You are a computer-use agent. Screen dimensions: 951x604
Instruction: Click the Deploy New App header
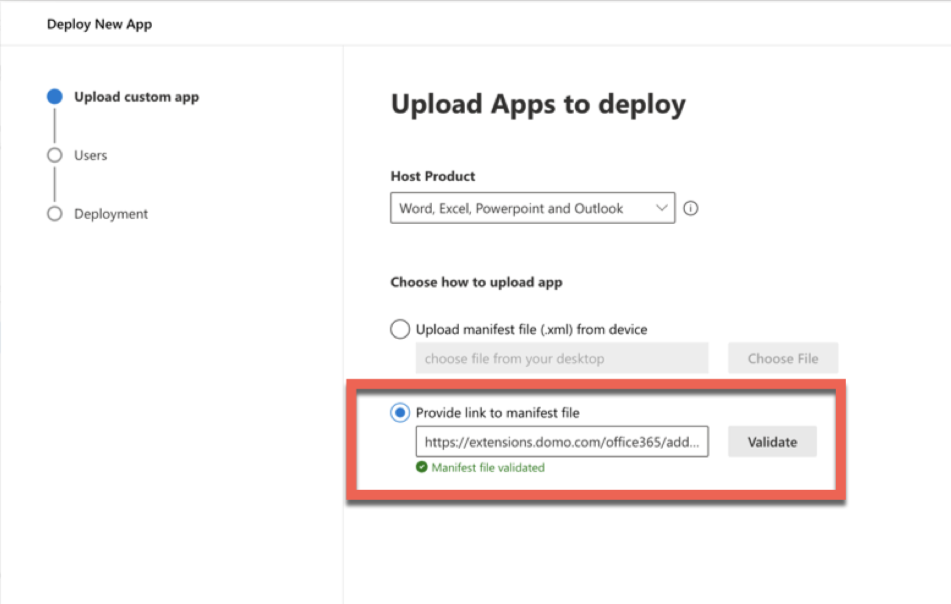[97, 23]
